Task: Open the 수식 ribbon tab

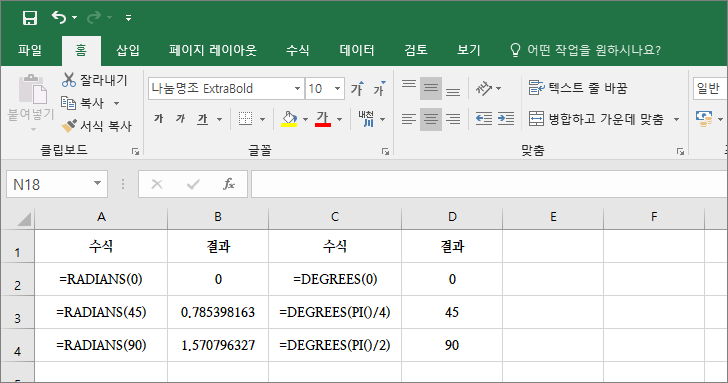Action: click(298, 50)
